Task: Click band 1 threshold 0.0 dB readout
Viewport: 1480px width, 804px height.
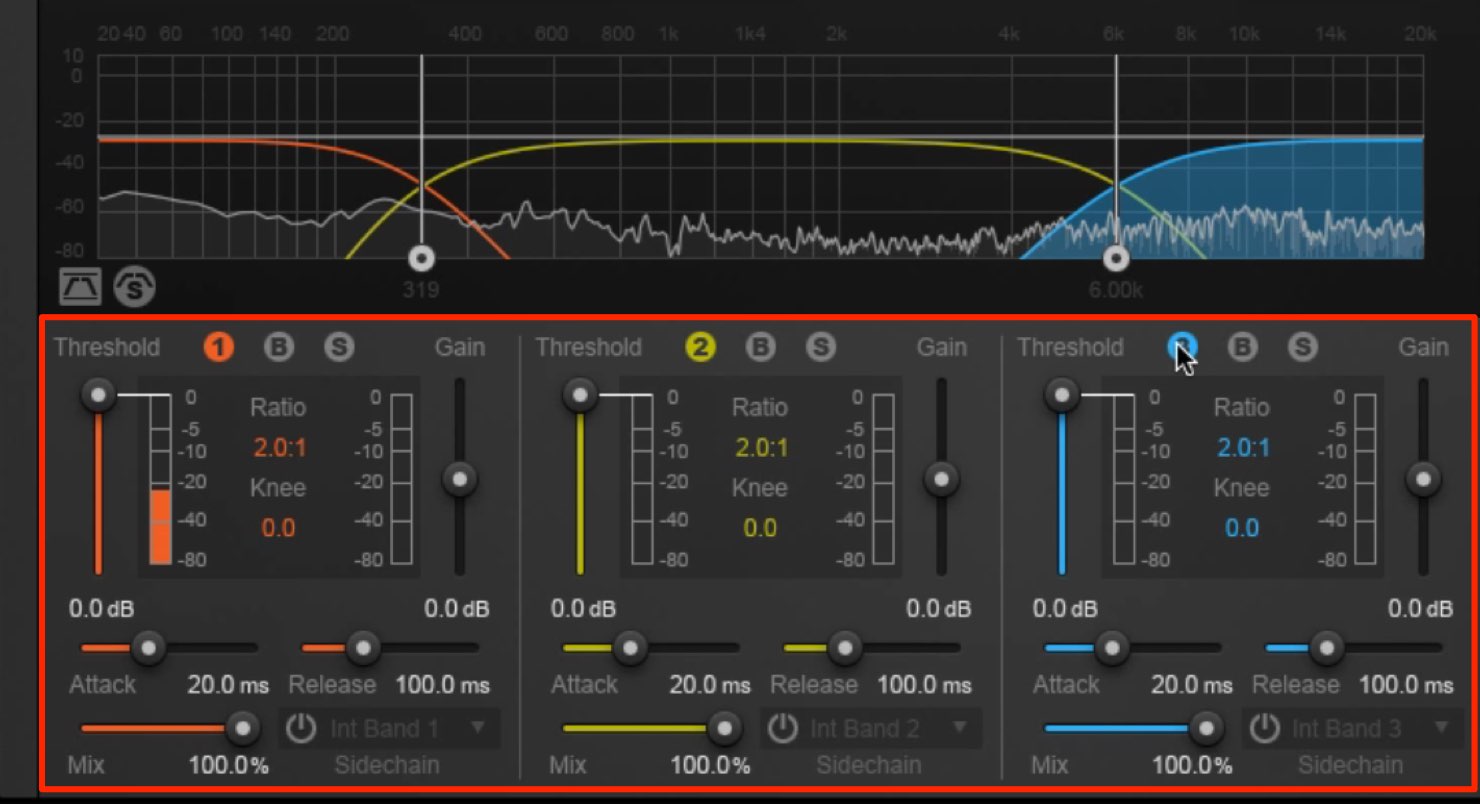Action: pyautogui.click(x=101, y=608)
